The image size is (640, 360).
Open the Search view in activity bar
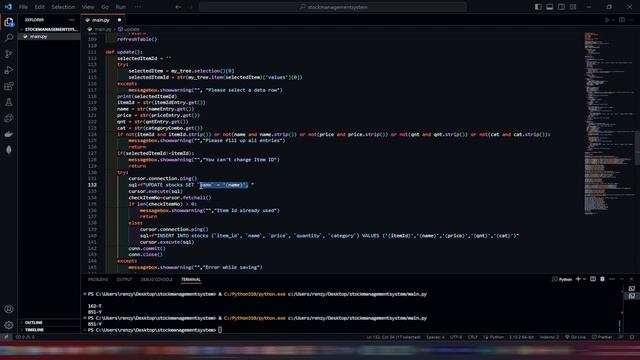[x=9, y=38]
